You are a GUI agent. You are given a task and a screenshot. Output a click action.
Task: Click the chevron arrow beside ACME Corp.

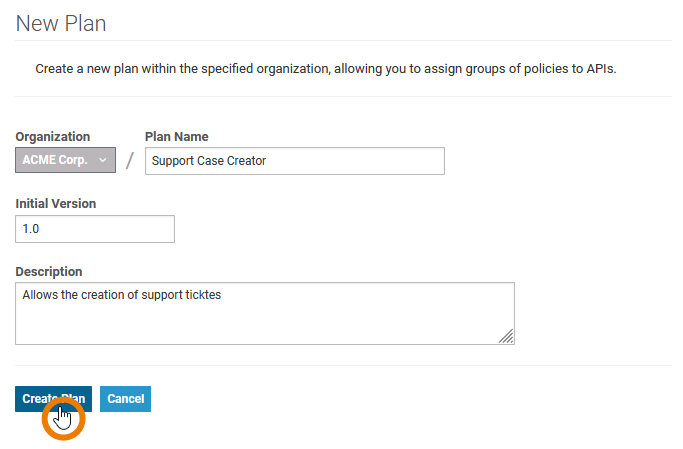point(103,160)
